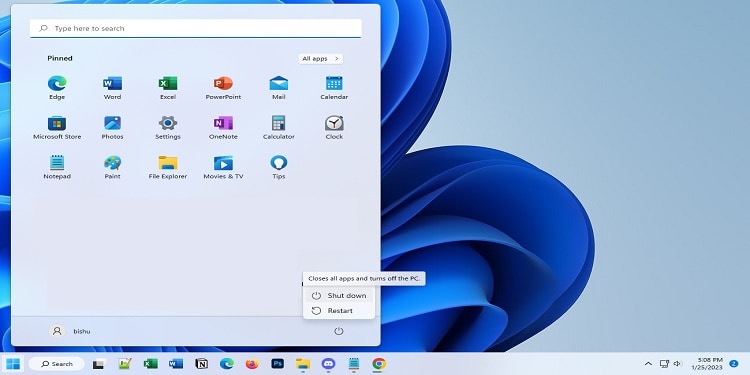This screenshot has height=375, width=750.
Task: Open Settings from pinned apps
Action: point(168,128)
